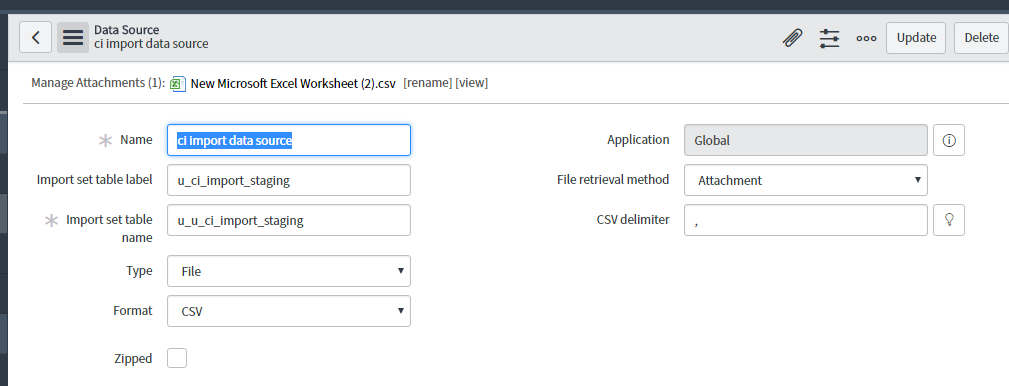The height and width of the screenshot is (386, 1009).
Task: Click into the Name input field
Action: point(289,140)
